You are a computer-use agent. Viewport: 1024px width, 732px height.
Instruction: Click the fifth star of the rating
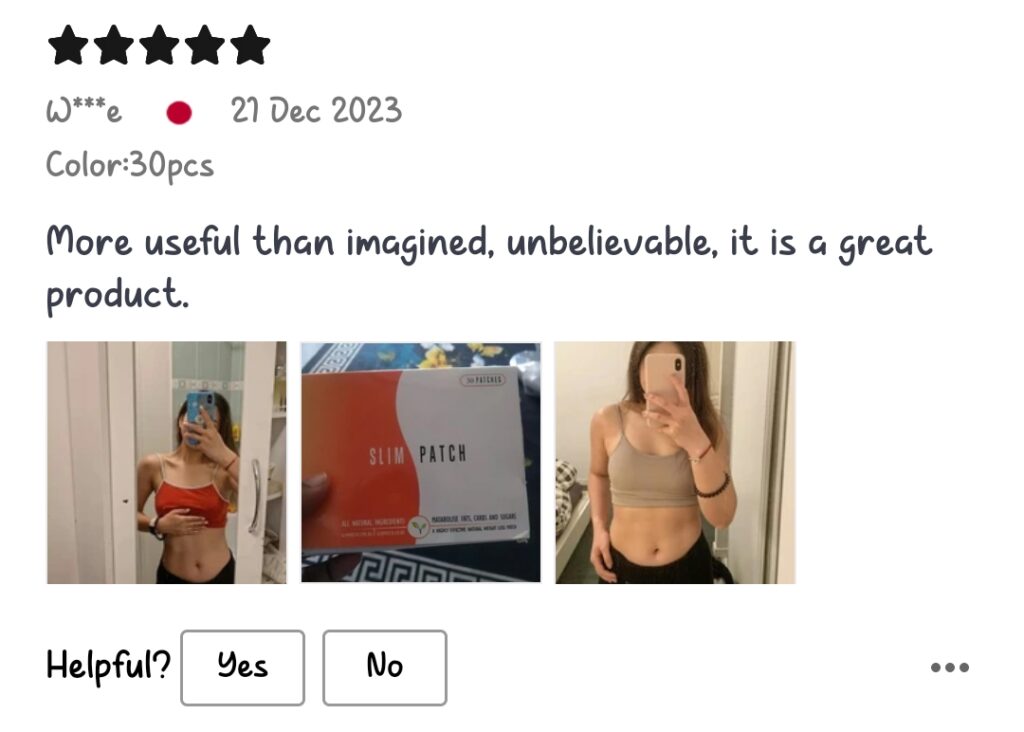[250, 45]
